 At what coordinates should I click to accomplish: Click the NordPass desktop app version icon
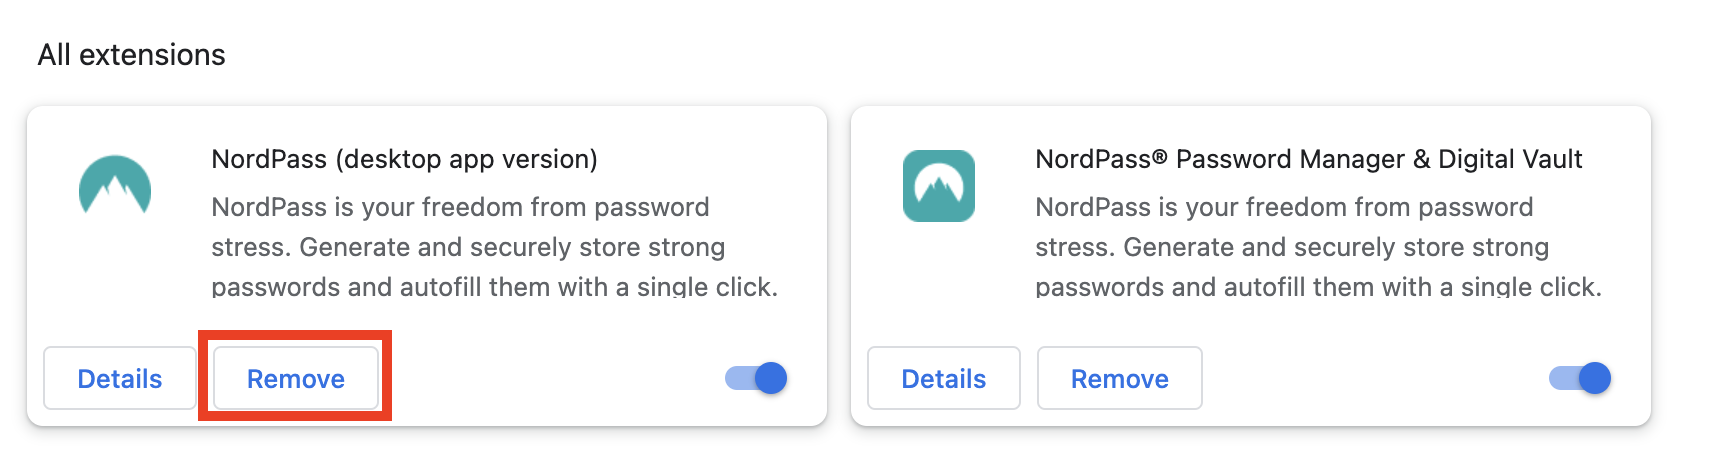pyautogui.click(x=115, y=186)
